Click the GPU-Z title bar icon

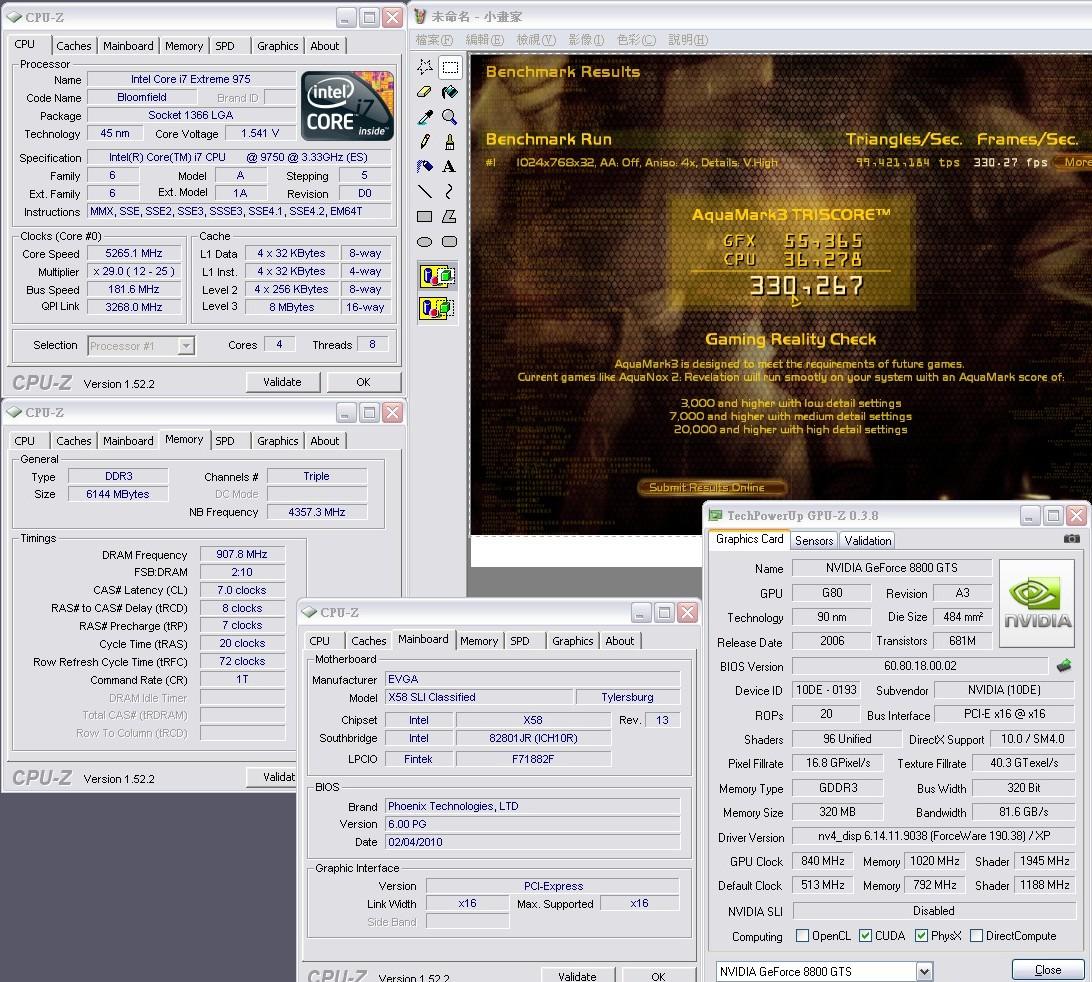coord(715,515)
